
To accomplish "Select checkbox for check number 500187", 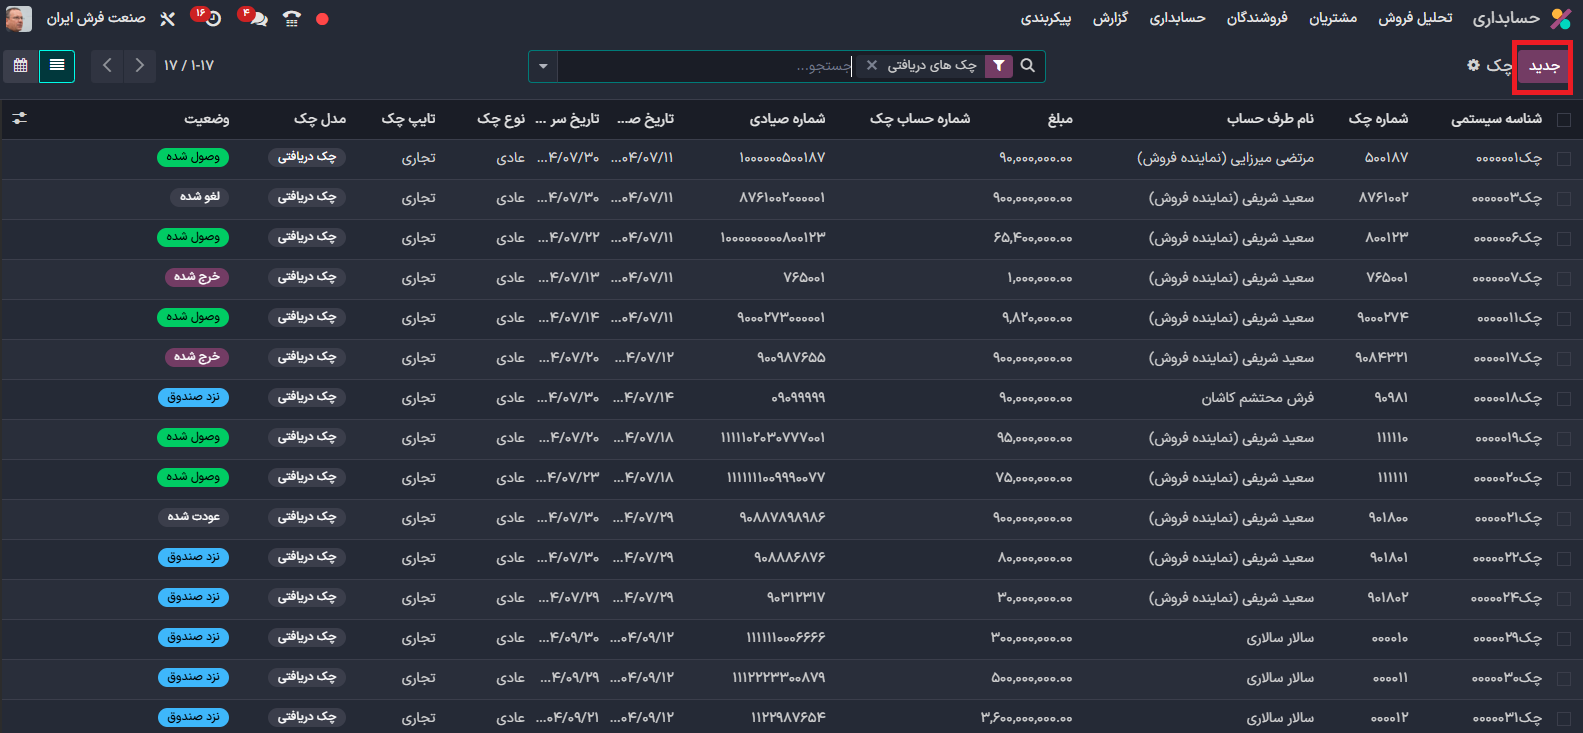I will [1564, 158].
